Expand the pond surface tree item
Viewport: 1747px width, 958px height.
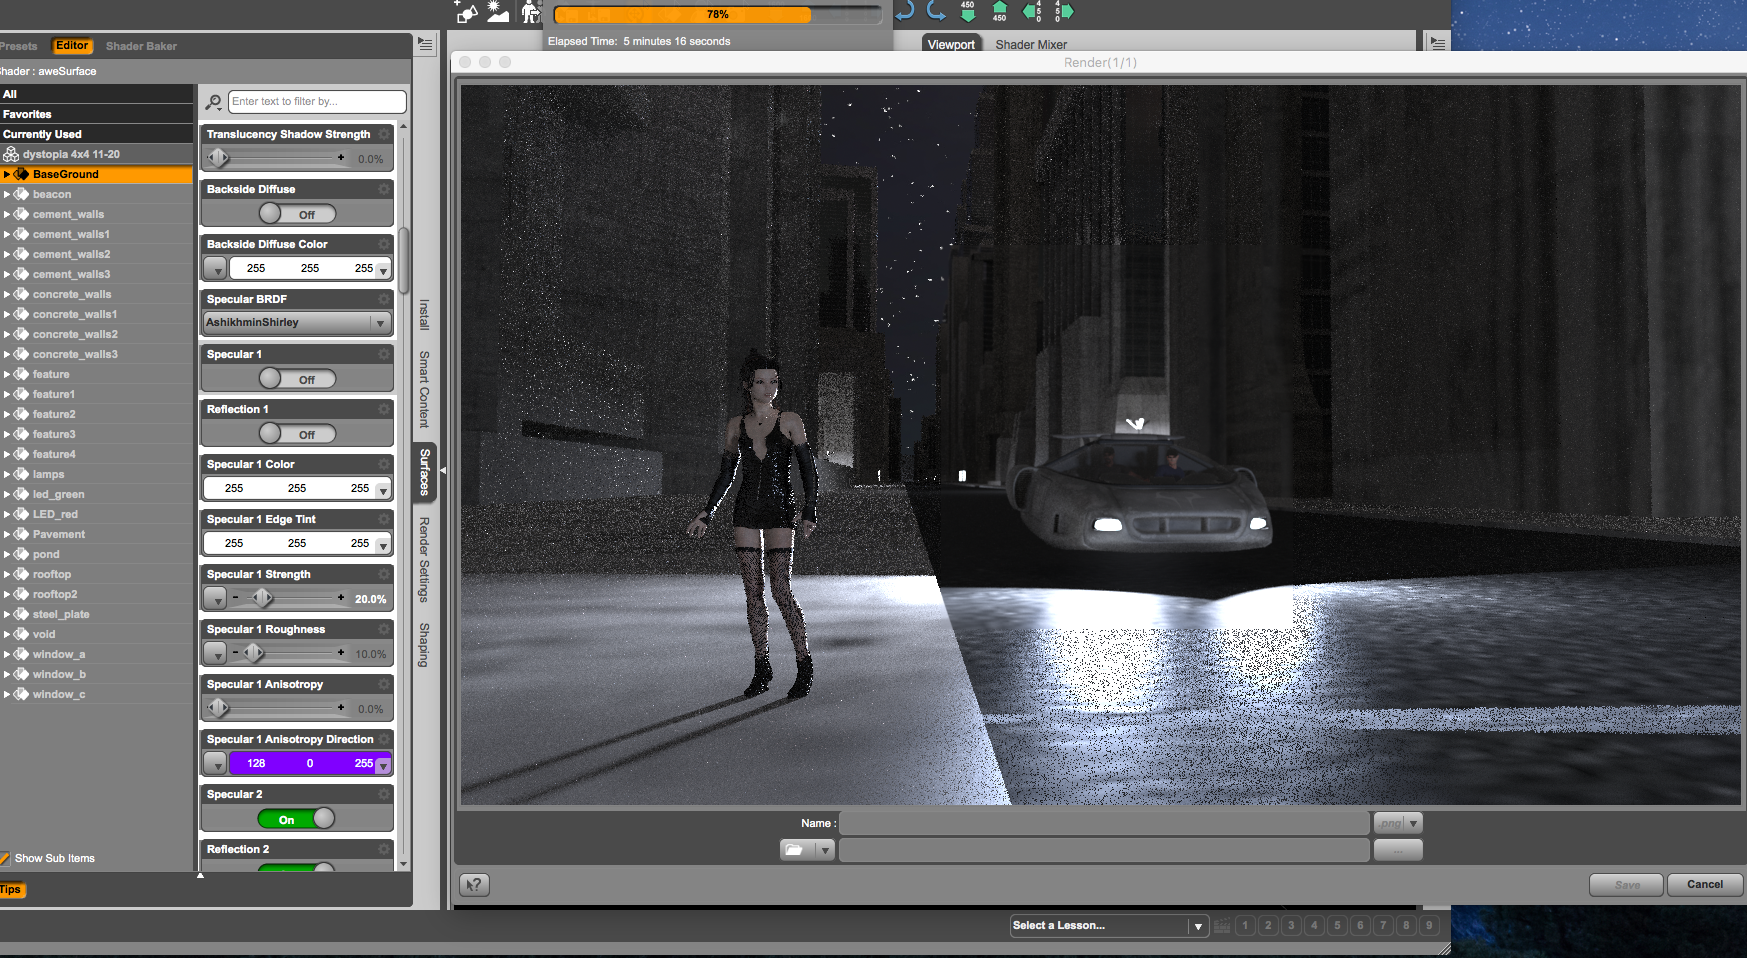6,554
